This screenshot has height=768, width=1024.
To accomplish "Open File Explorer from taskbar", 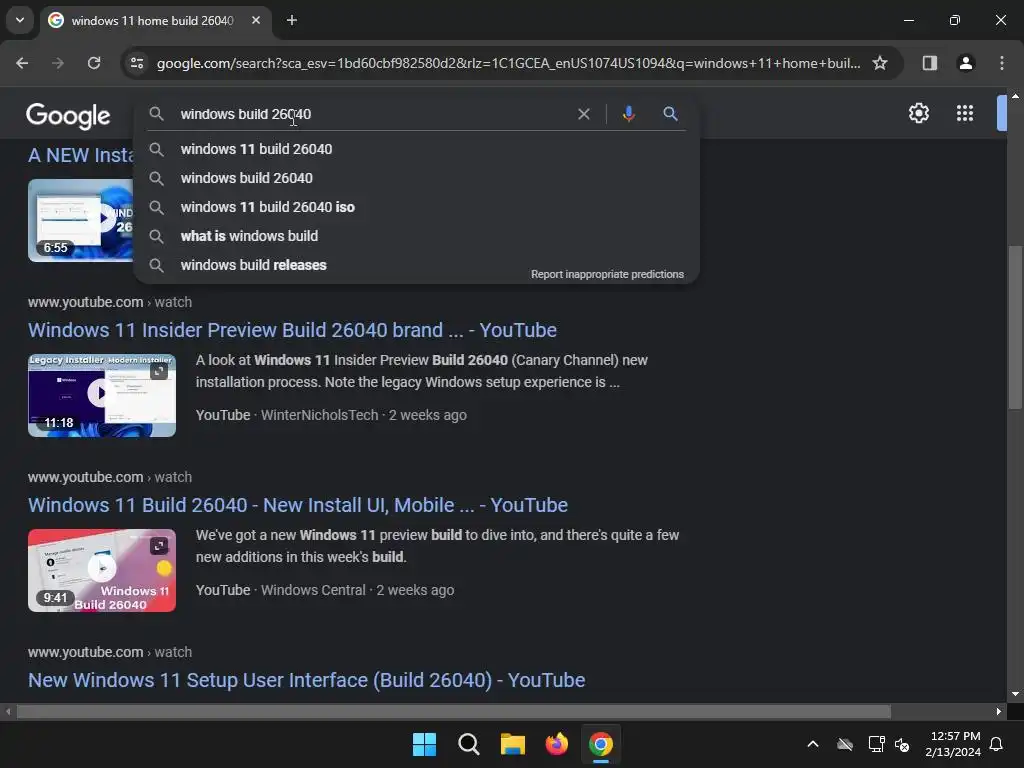I will [513, 744].
